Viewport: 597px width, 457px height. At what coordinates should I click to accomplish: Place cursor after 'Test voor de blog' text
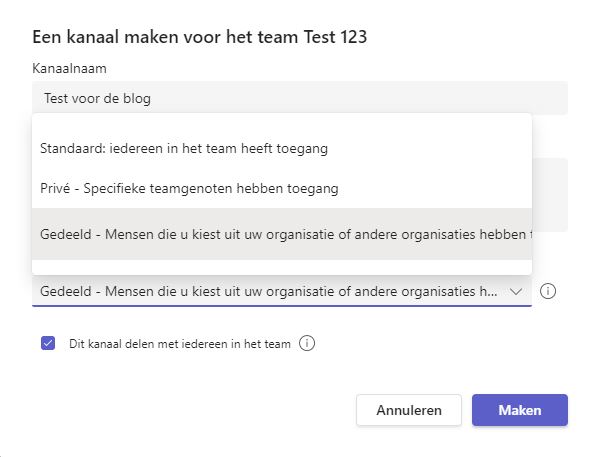tap(152, 98)
